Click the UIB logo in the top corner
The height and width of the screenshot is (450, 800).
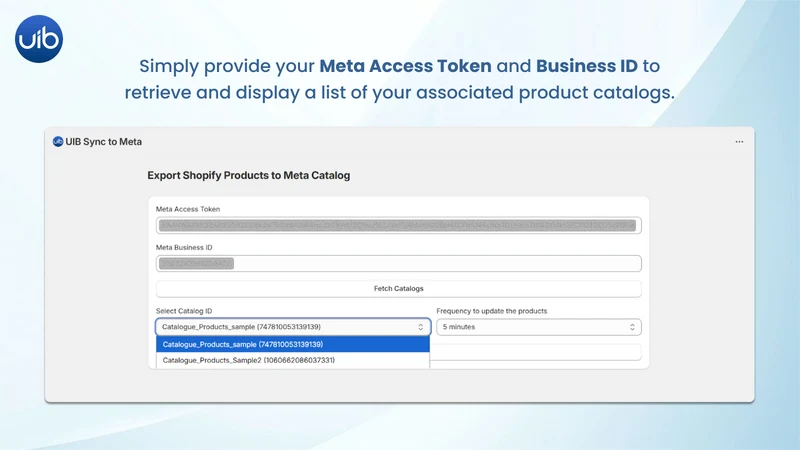pyautogui.click(x=39, y=39)
